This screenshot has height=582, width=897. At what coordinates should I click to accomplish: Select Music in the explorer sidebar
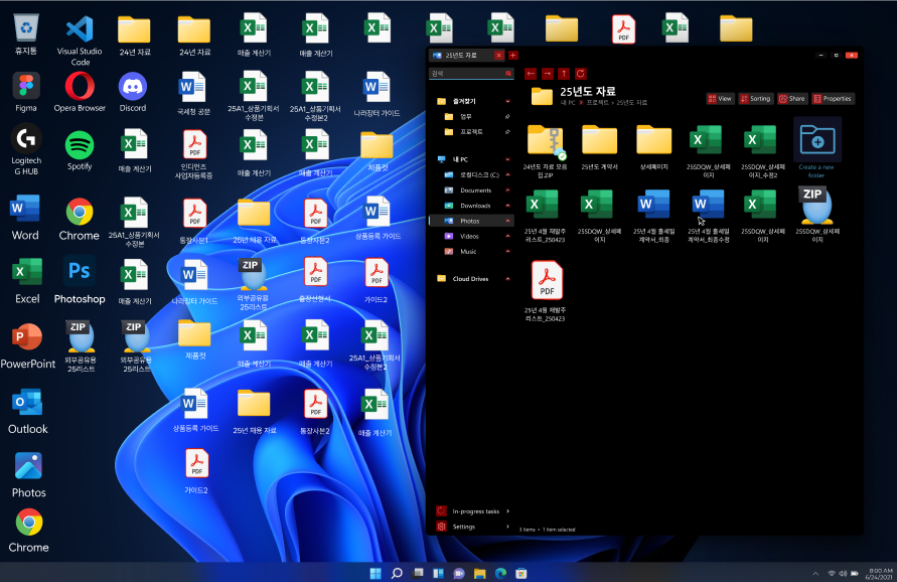tap(468, 251)
